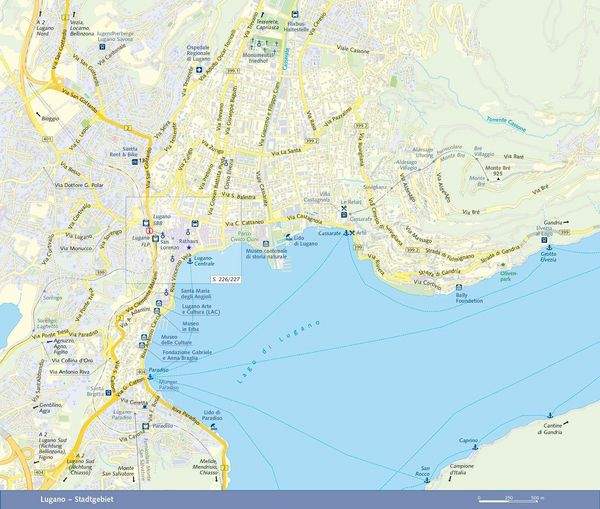600x509 pixels.
Task: Click the Lido di Lugano swimming icon
Action: coord(289,237)
